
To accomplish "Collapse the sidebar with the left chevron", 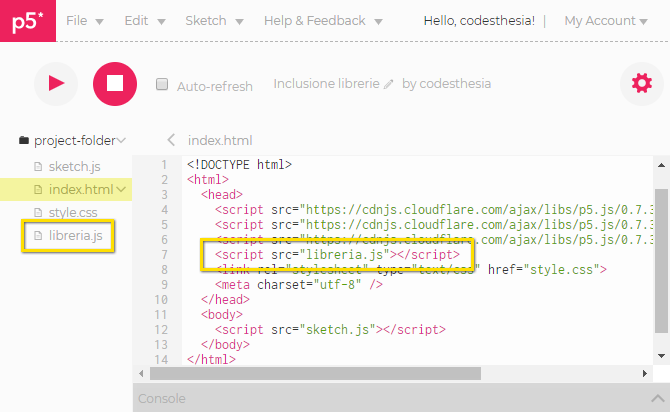I will tap(171, 140).
